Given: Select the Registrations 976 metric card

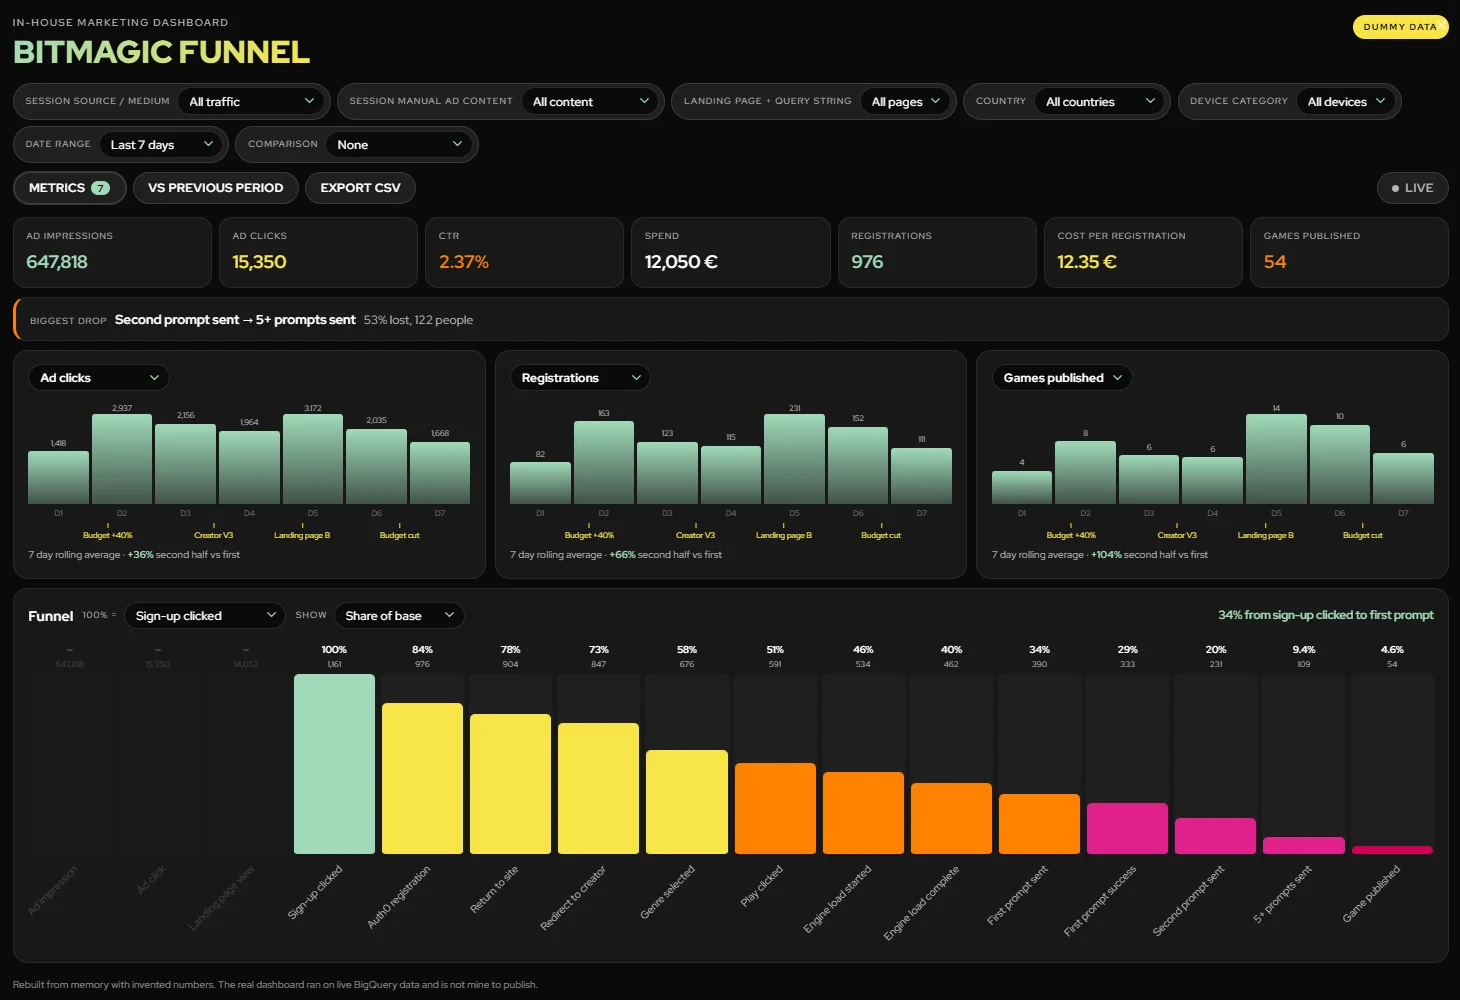Looking at the screenshot, I should click(937, 252).
